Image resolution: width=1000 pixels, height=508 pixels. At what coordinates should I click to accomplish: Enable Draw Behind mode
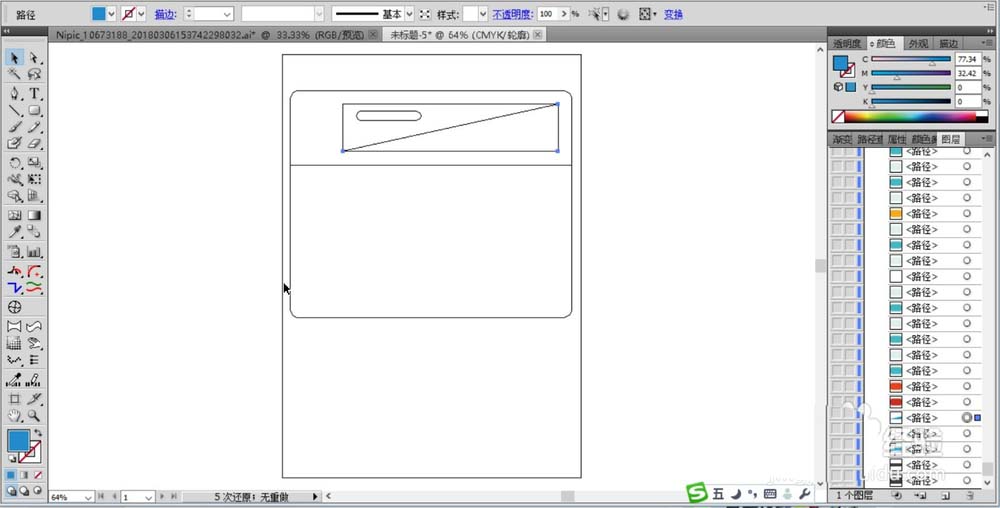[x=24, y=491]
